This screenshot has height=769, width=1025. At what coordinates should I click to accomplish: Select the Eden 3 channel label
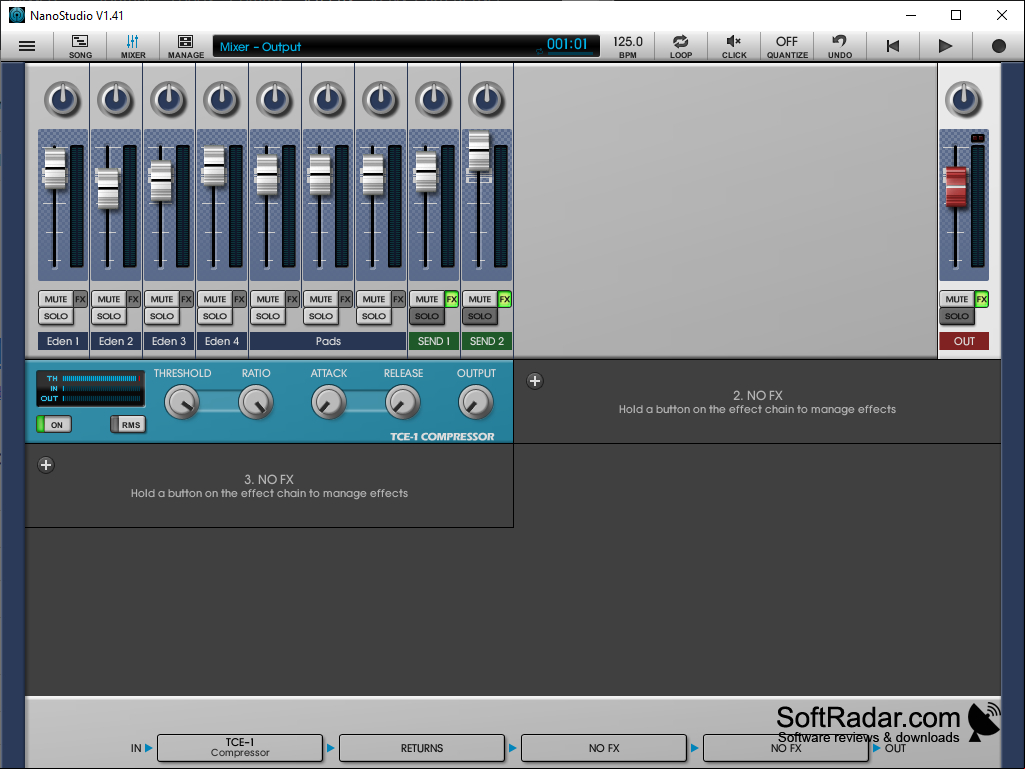coord(169,341)
